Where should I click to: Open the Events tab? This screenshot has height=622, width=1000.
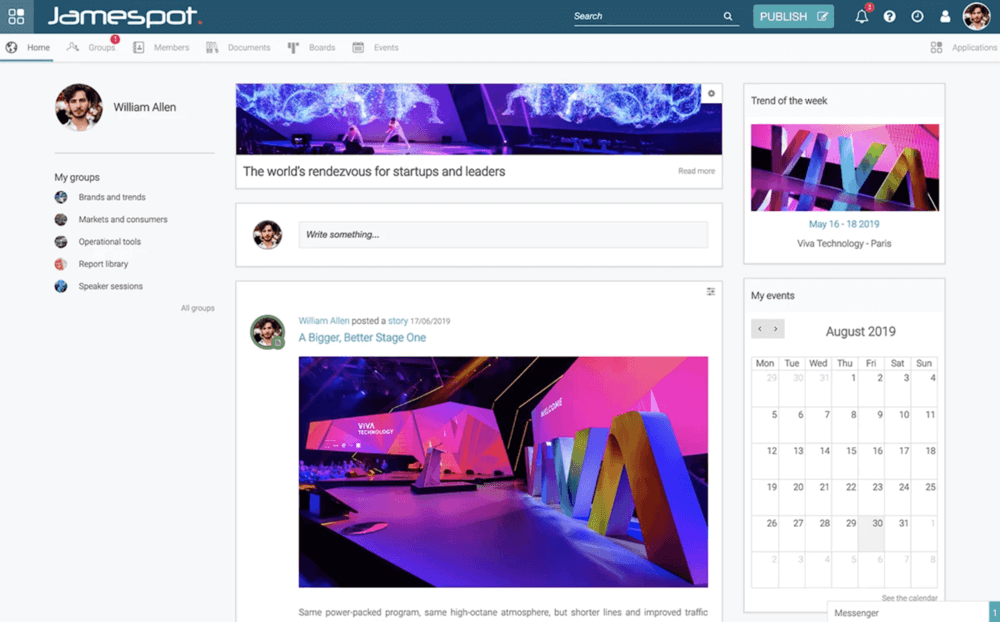pyautogui.click(x=376, y=47)
